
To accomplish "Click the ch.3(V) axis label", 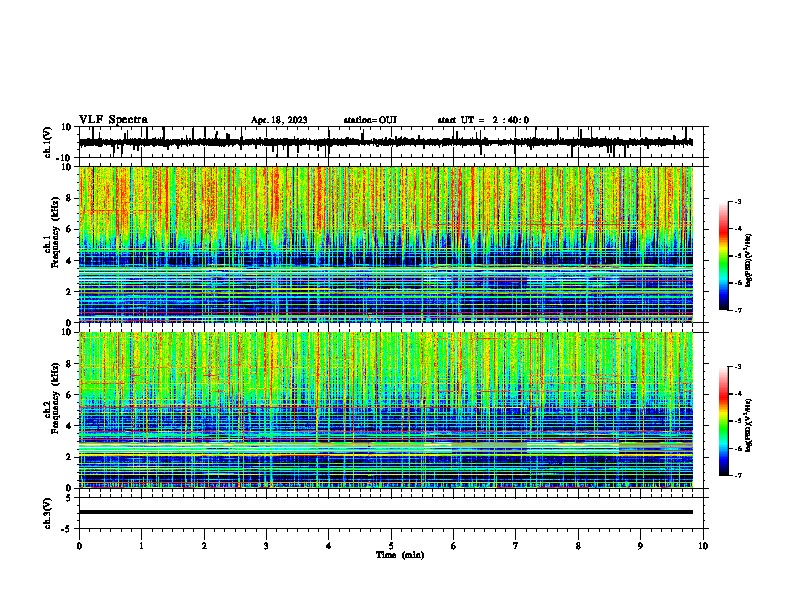I will coord(48,513).
